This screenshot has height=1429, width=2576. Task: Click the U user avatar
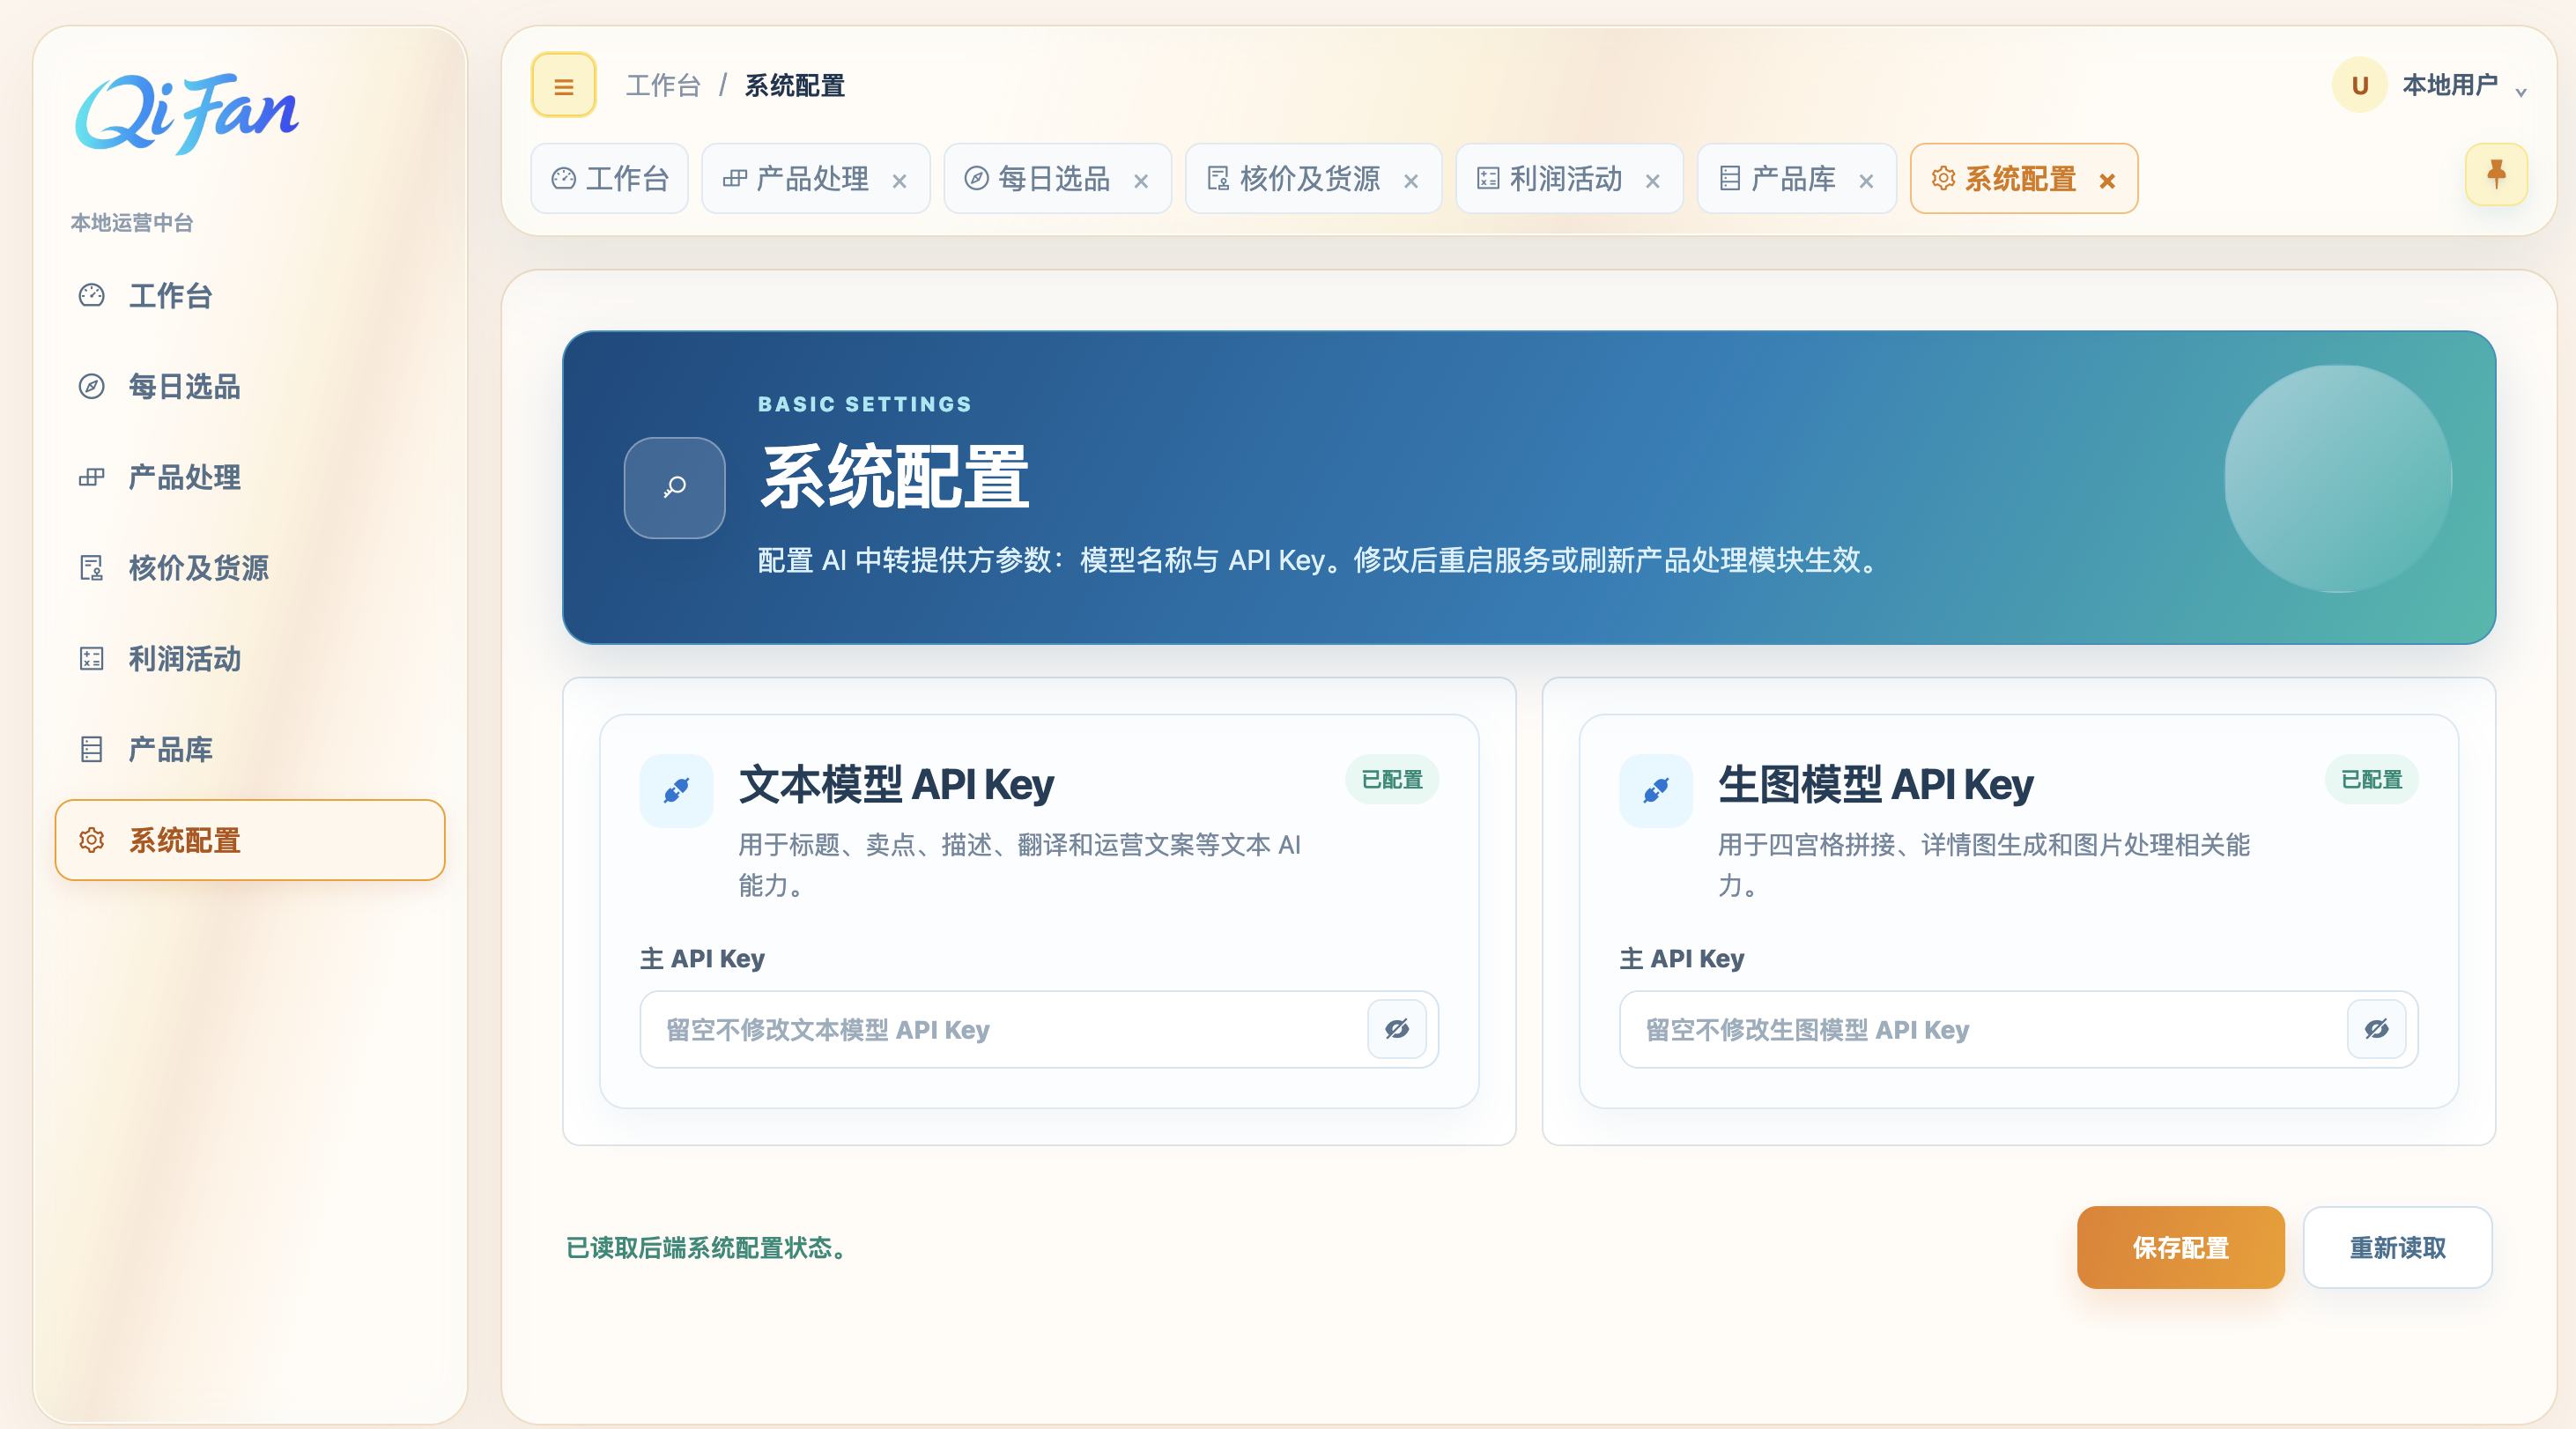point(2359,86)
